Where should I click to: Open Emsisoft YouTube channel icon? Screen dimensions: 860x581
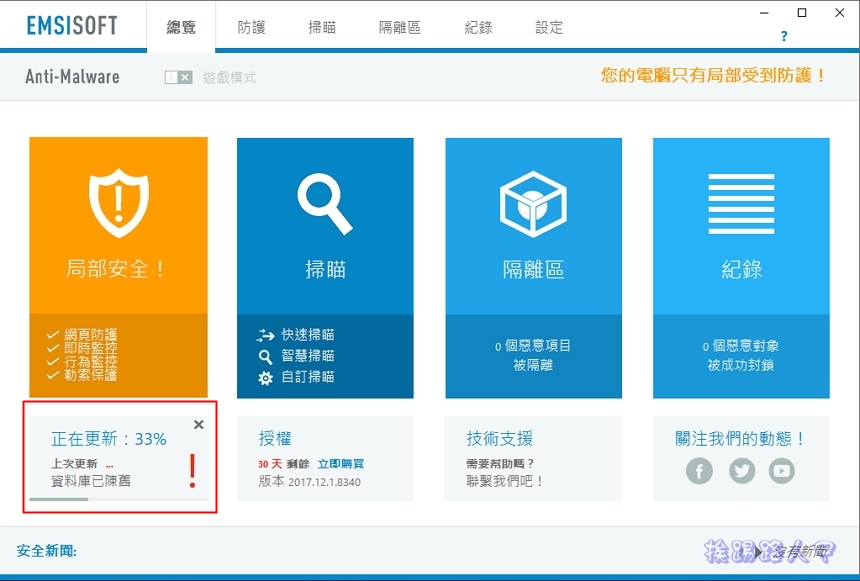(x=782, y=471)
